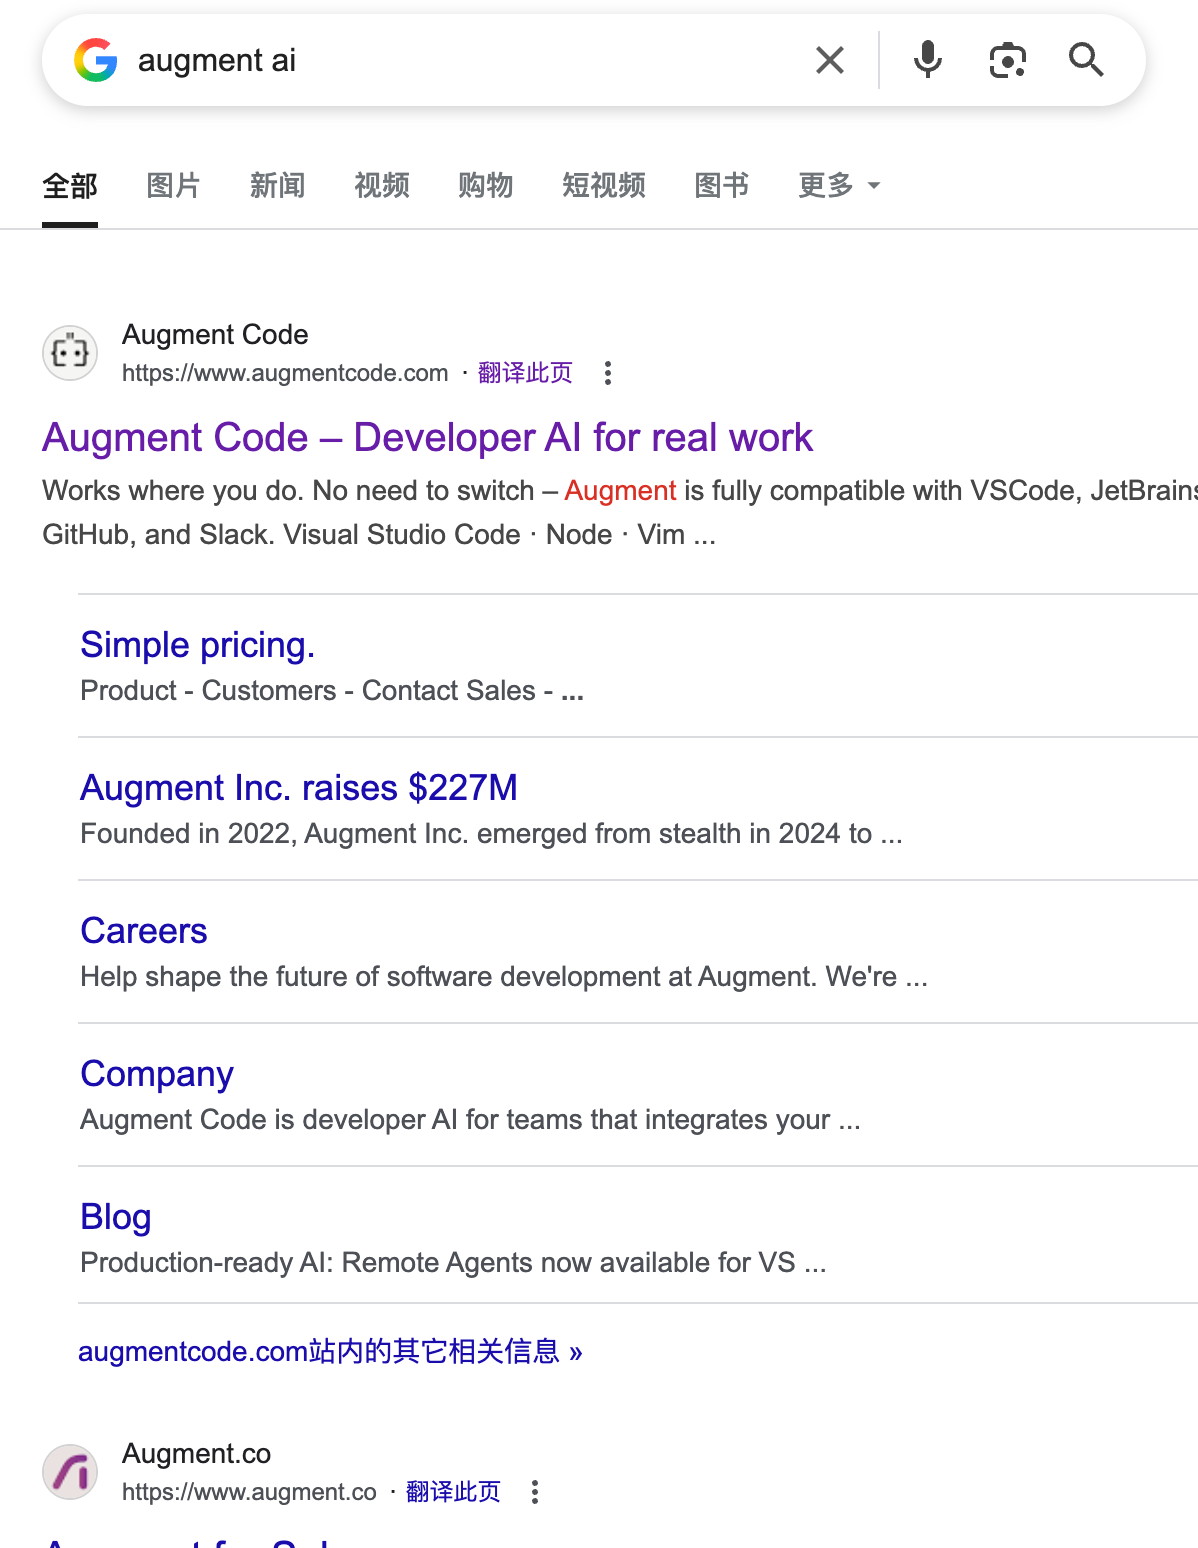Open Augment Inc. raises $227M link
The width and height of the screenshot is (1198, 1548).
[299, 788]
